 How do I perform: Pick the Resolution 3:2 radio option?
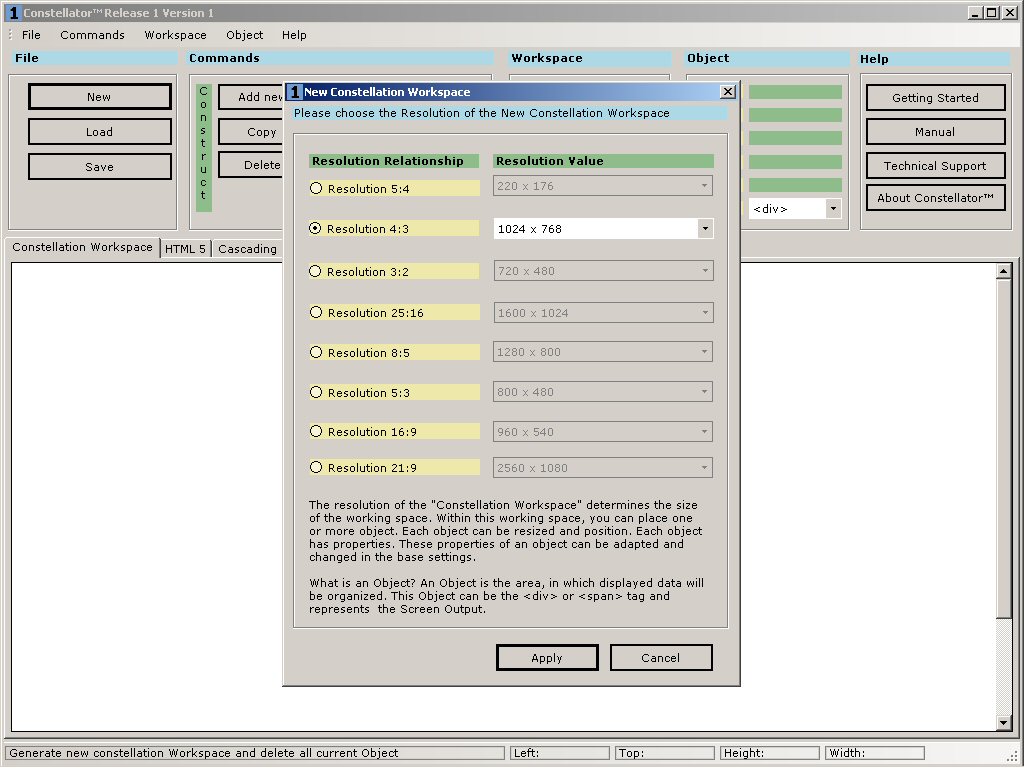pyautogui.click(x=316, y=271)
